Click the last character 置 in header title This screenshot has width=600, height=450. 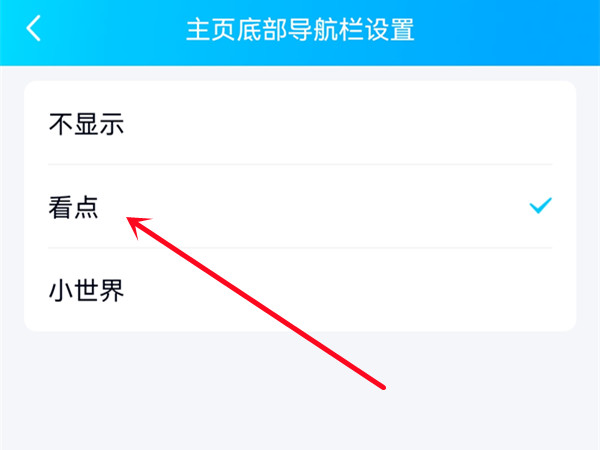(x=402, y=29)
